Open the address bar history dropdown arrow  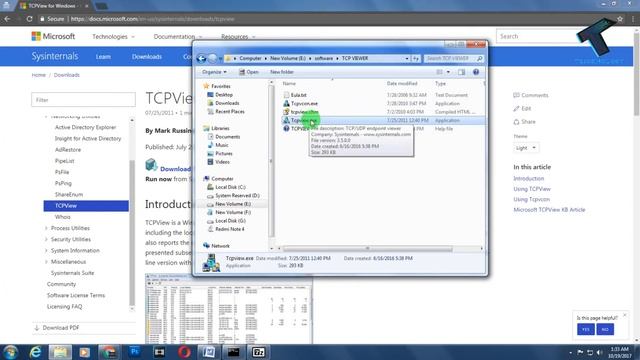407,58
